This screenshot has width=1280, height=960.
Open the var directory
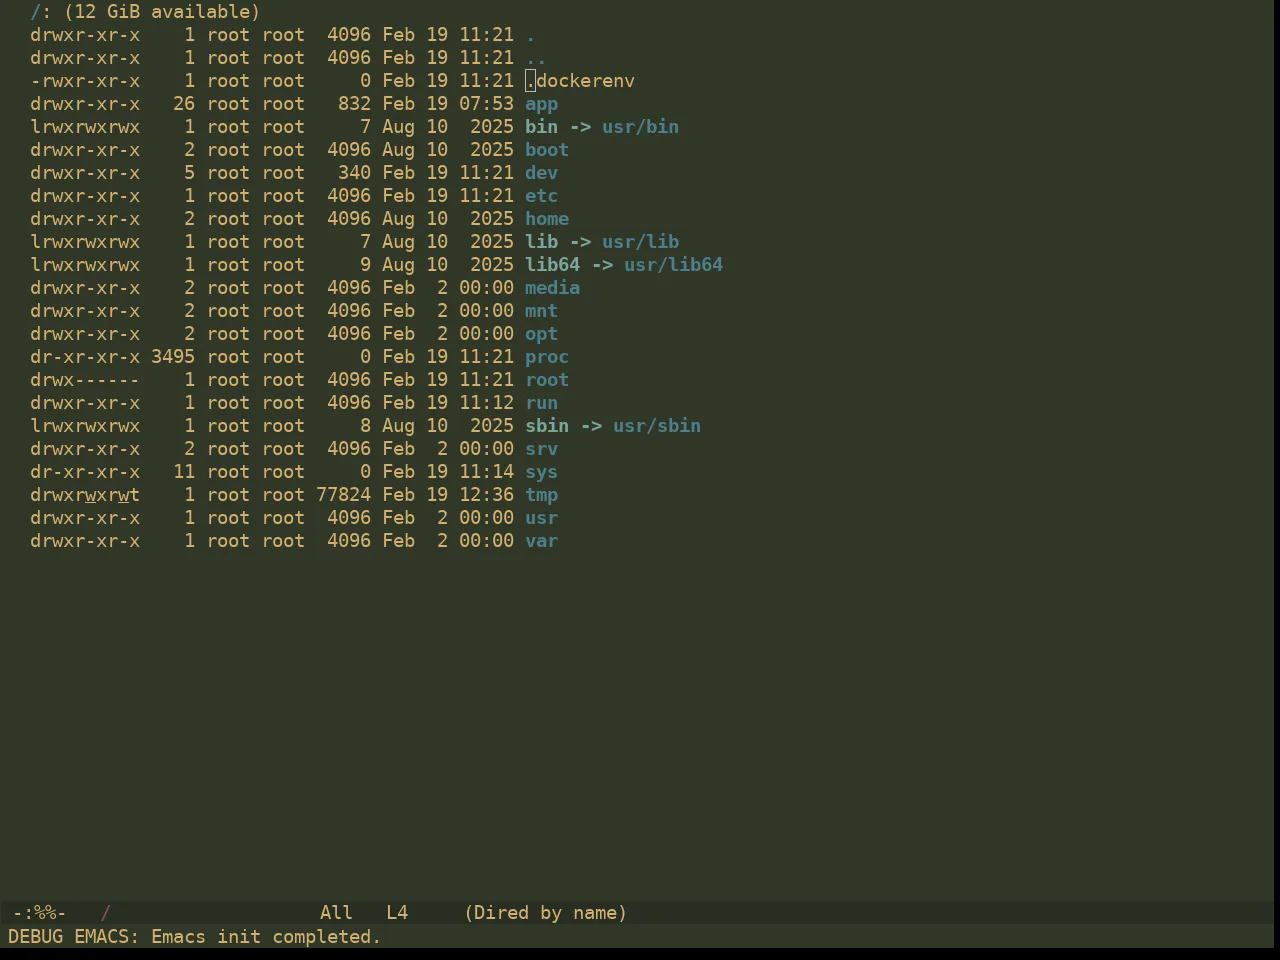[541, 541]
